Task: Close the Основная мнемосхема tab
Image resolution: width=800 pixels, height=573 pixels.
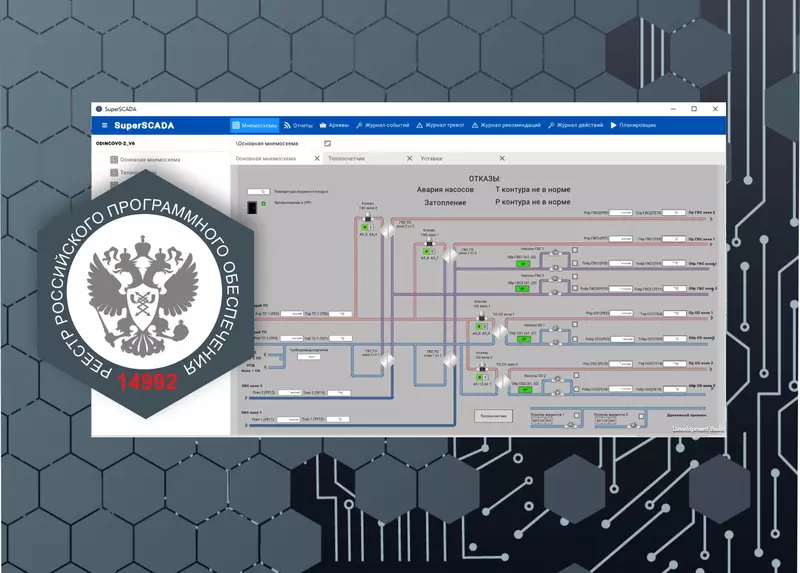Action: pos(317,159)
